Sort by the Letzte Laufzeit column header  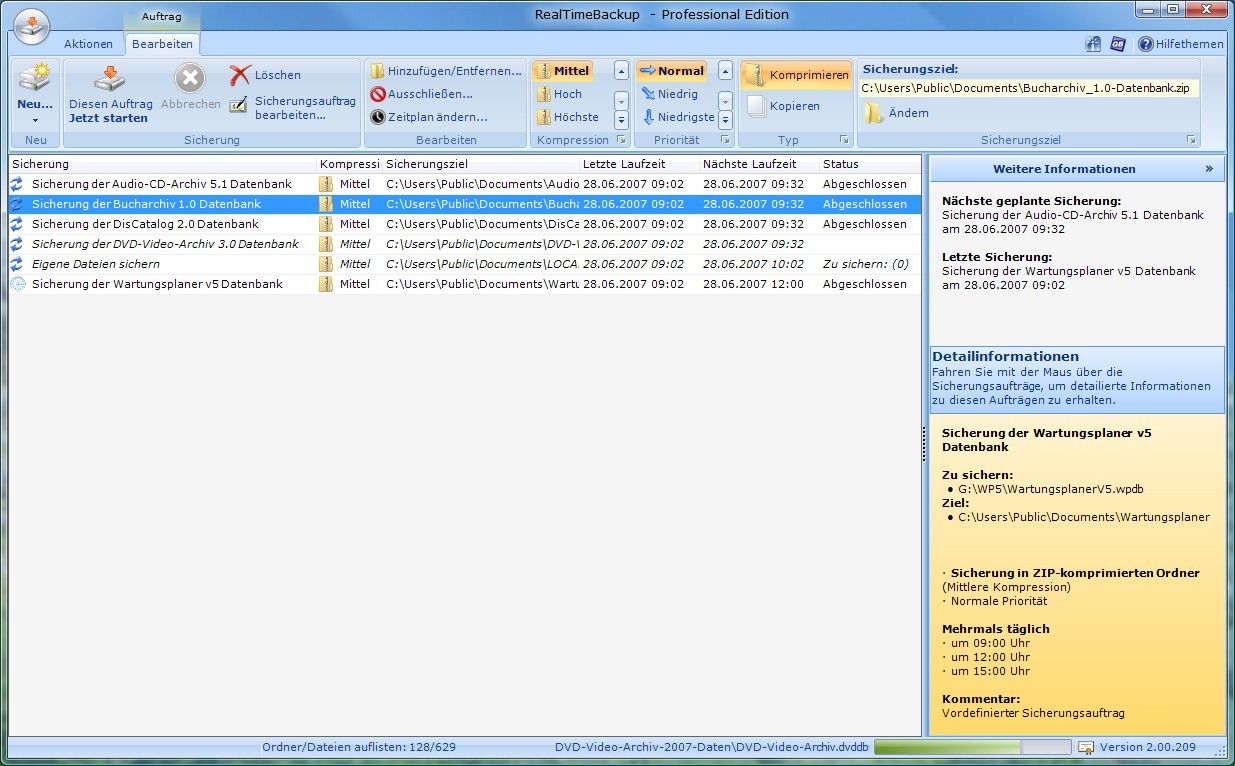click(639, 164)
